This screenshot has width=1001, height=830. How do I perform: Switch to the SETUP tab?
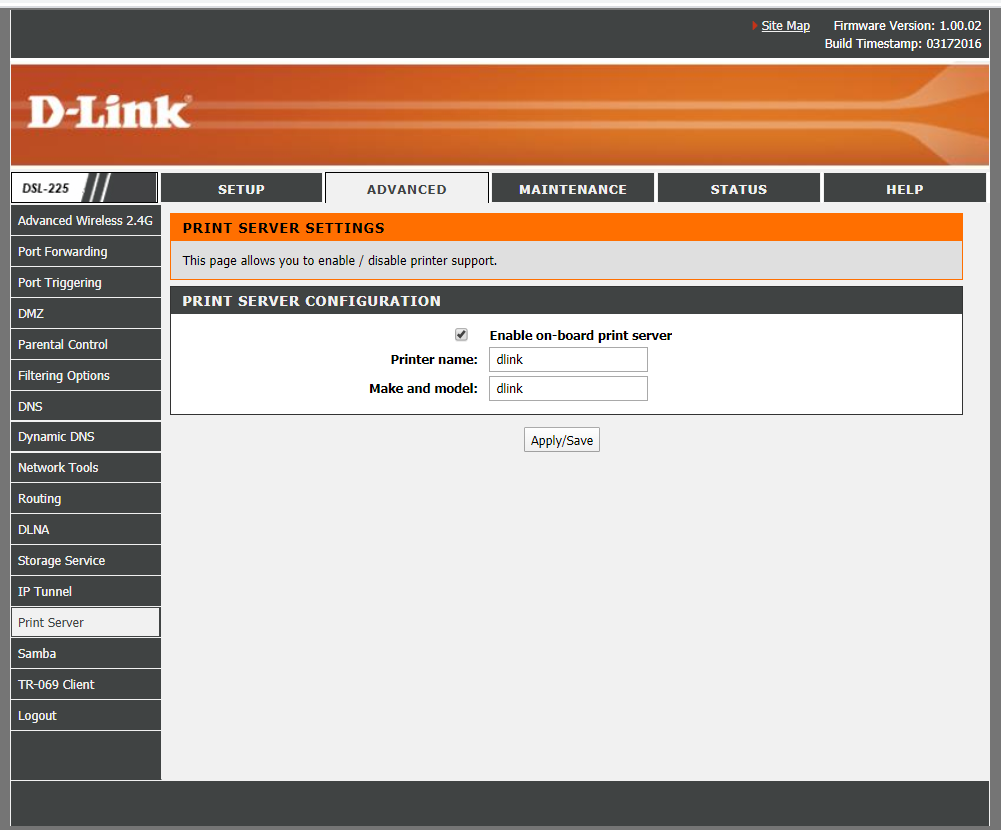241,189
